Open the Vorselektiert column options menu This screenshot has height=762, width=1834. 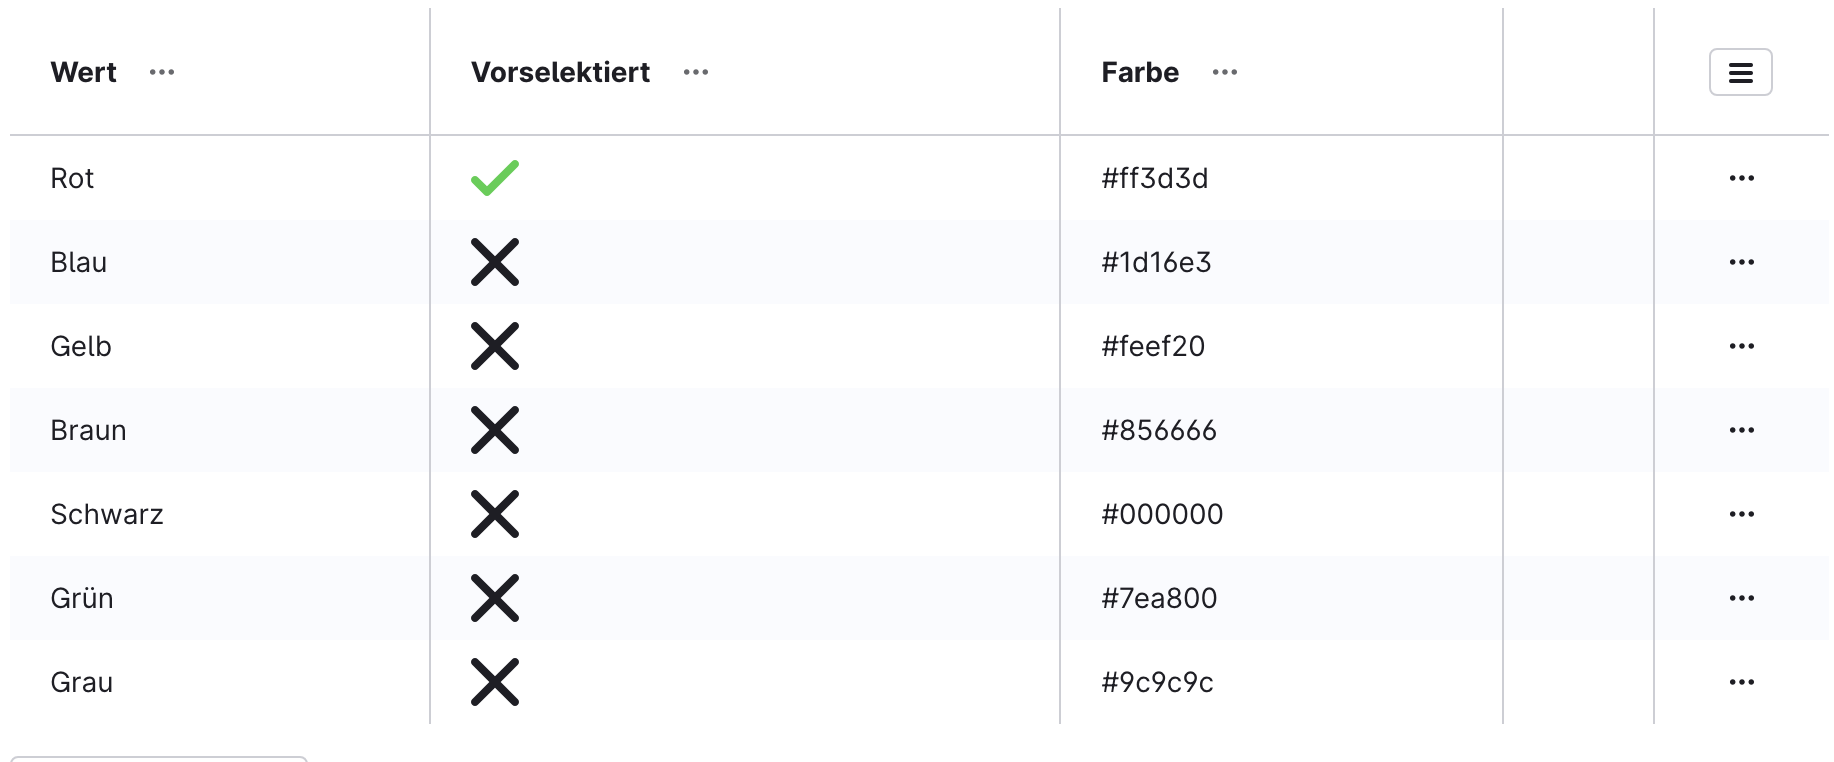(x=696, y=72)
